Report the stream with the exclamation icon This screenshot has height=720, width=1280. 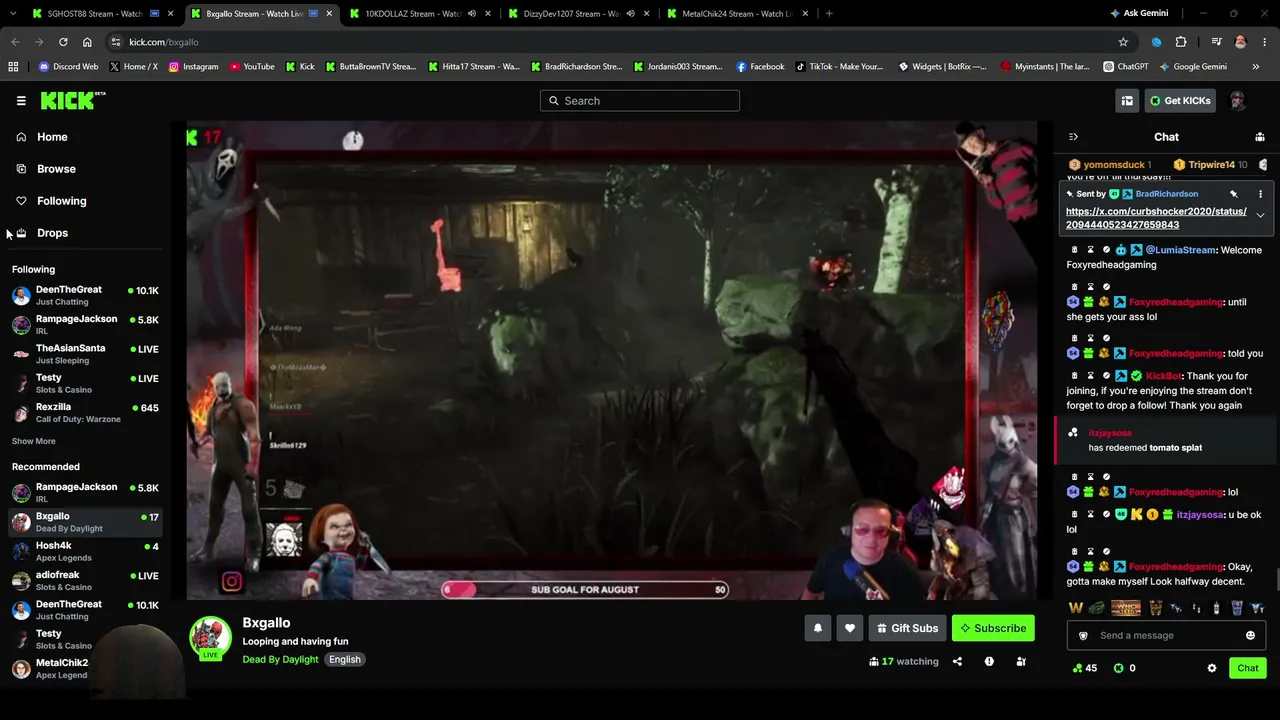[989, 661]
